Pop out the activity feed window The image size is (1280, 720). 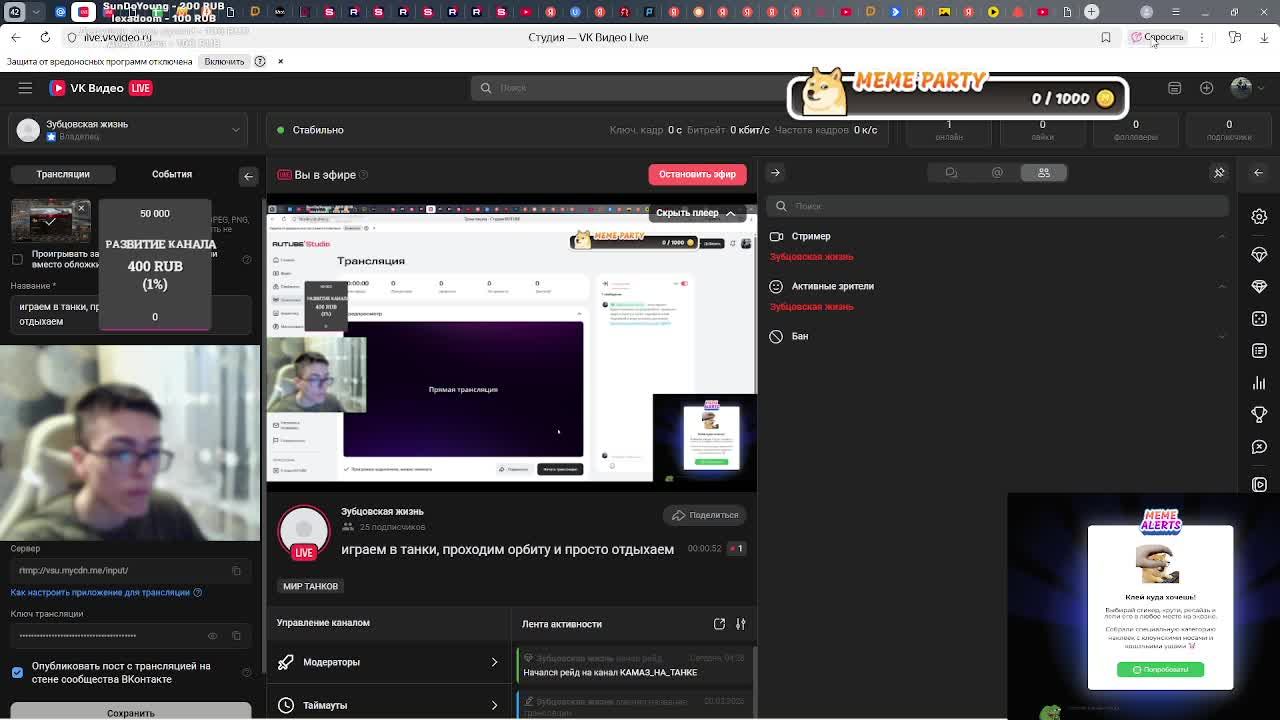click(x=719, y=624)
